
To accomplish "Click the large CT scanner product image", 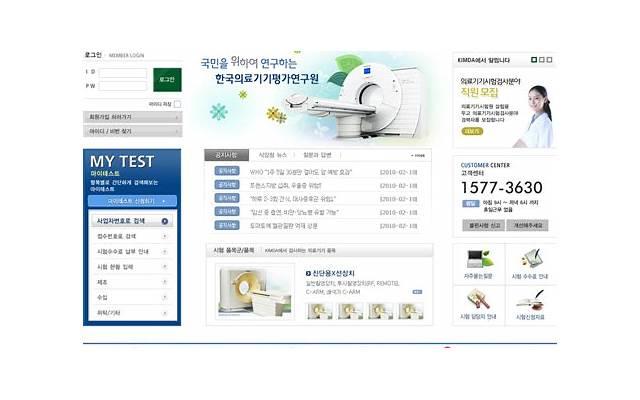I will point(255,291).
